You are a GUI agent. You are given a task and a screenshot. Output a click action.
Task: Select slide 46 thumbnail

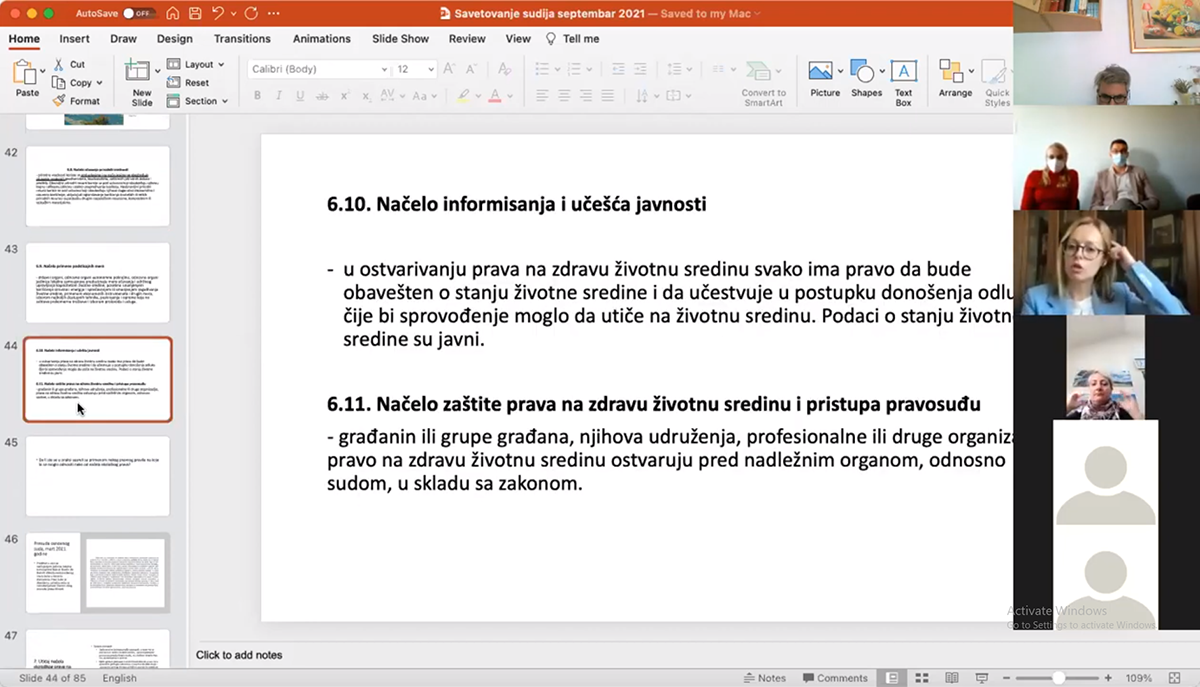point(98,573)
